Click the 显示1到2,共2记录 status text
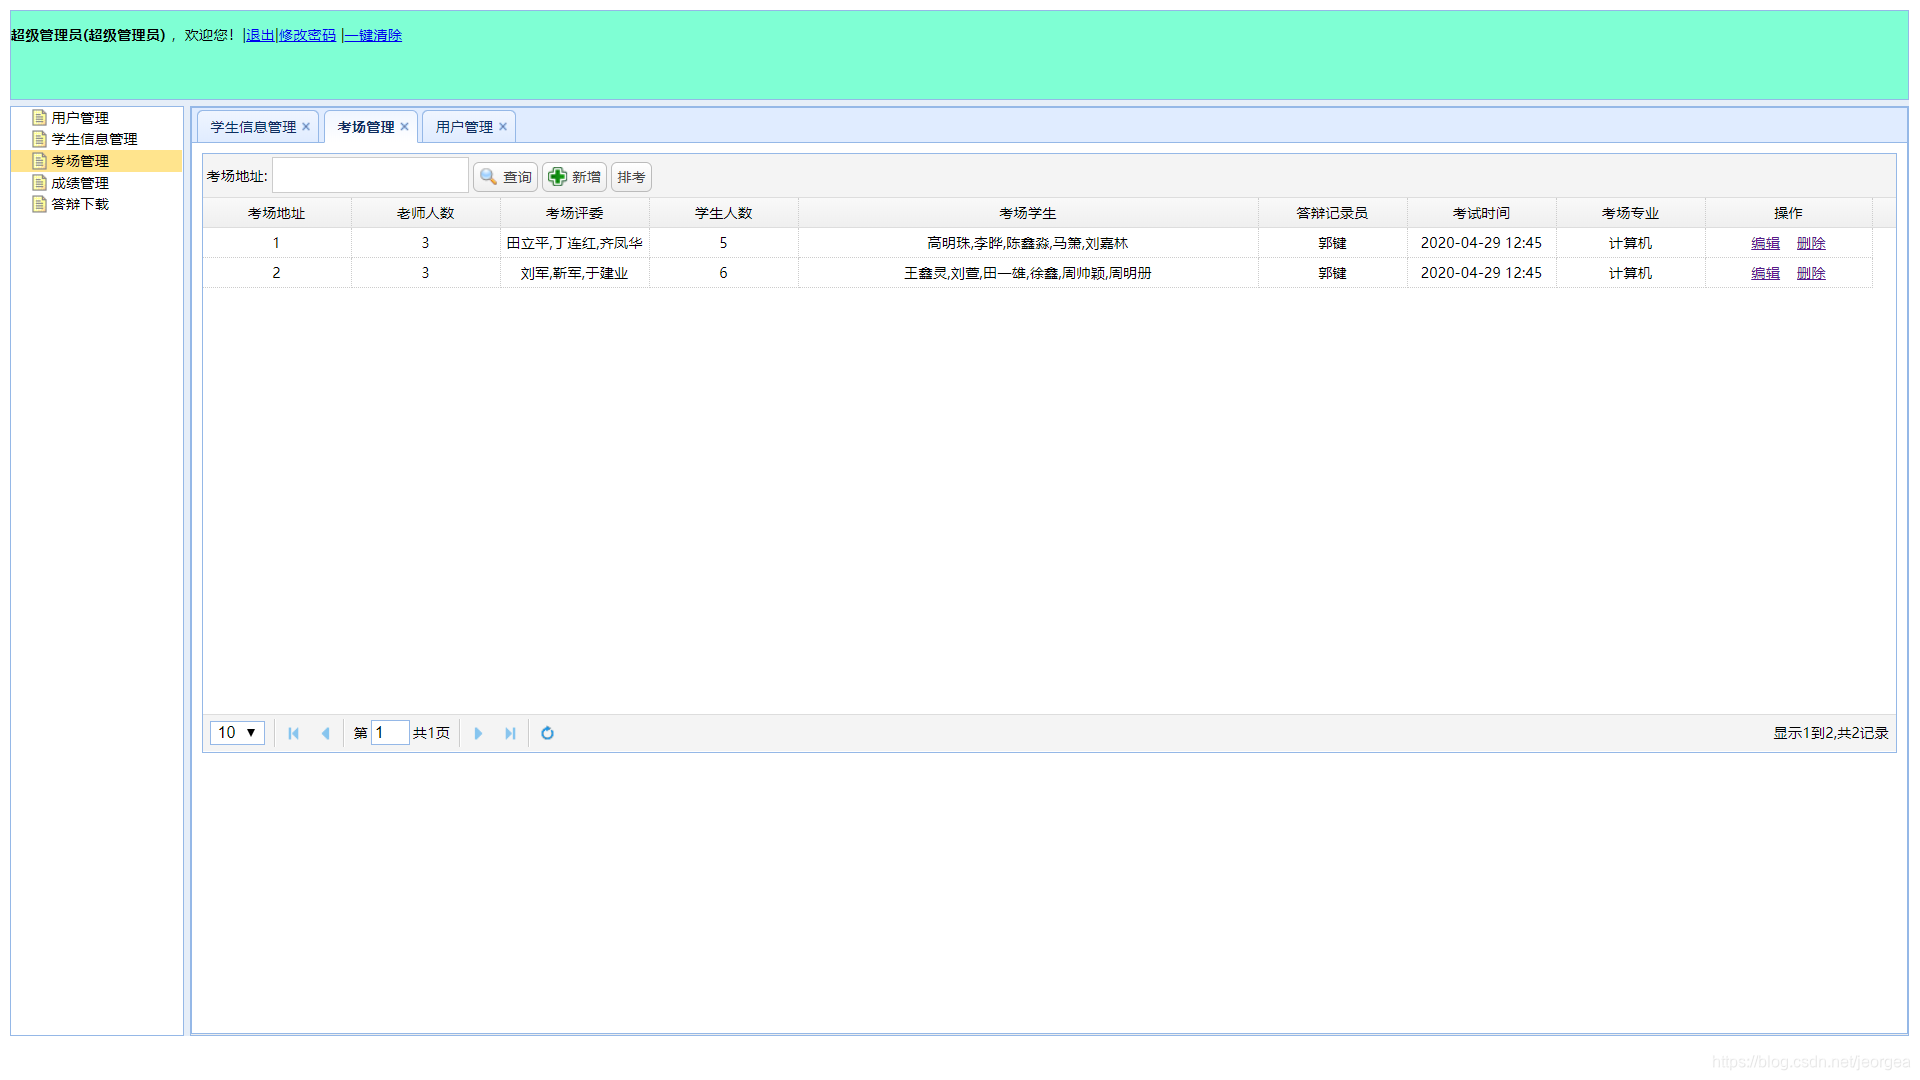1920x1080 pixels. point(1831,733)
